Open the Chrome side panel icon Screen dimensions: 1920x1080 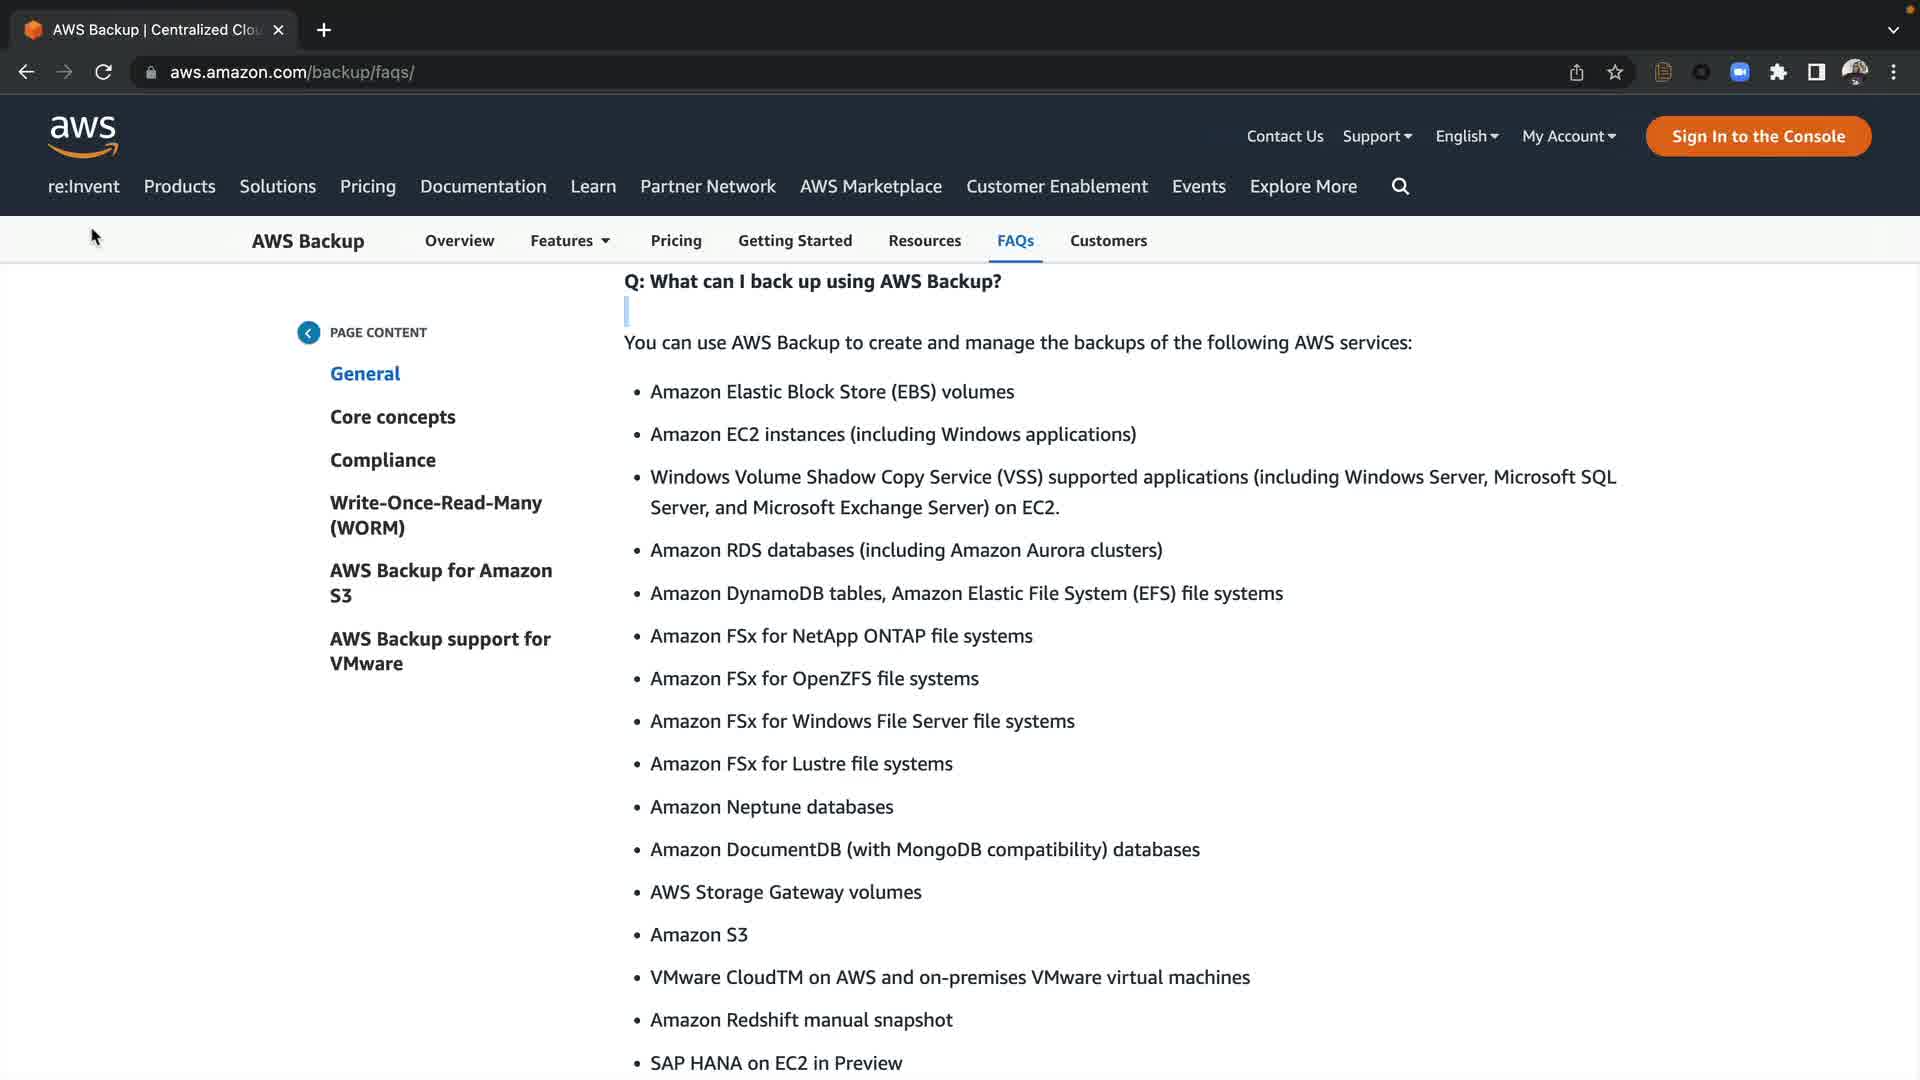pos(1816,72)
